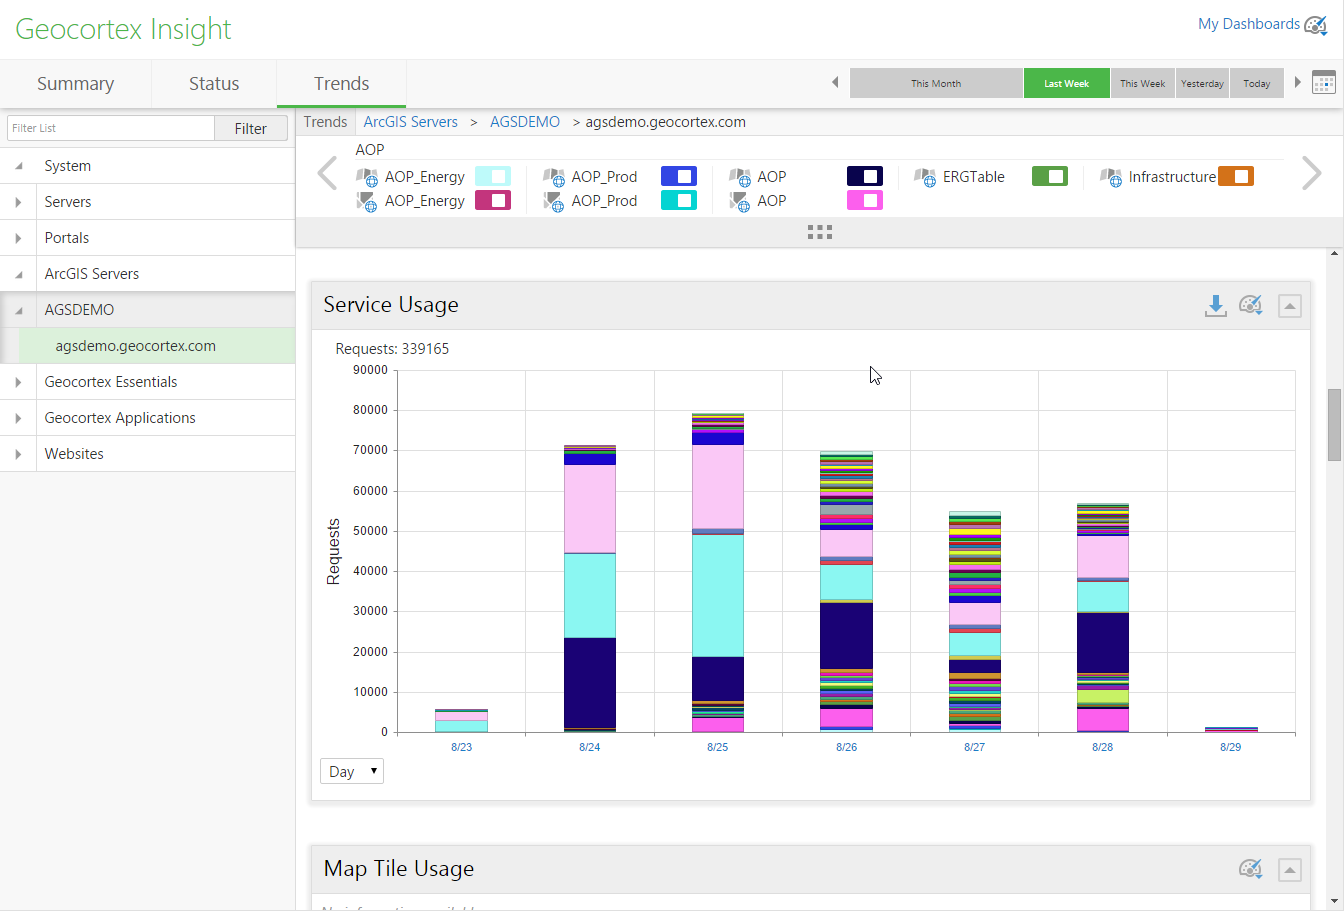Image resolution: width=1344 pixels, height=911 pixels.
Task: Click the teal AOP_Prod service icon
Action: (x=554, y=201)
